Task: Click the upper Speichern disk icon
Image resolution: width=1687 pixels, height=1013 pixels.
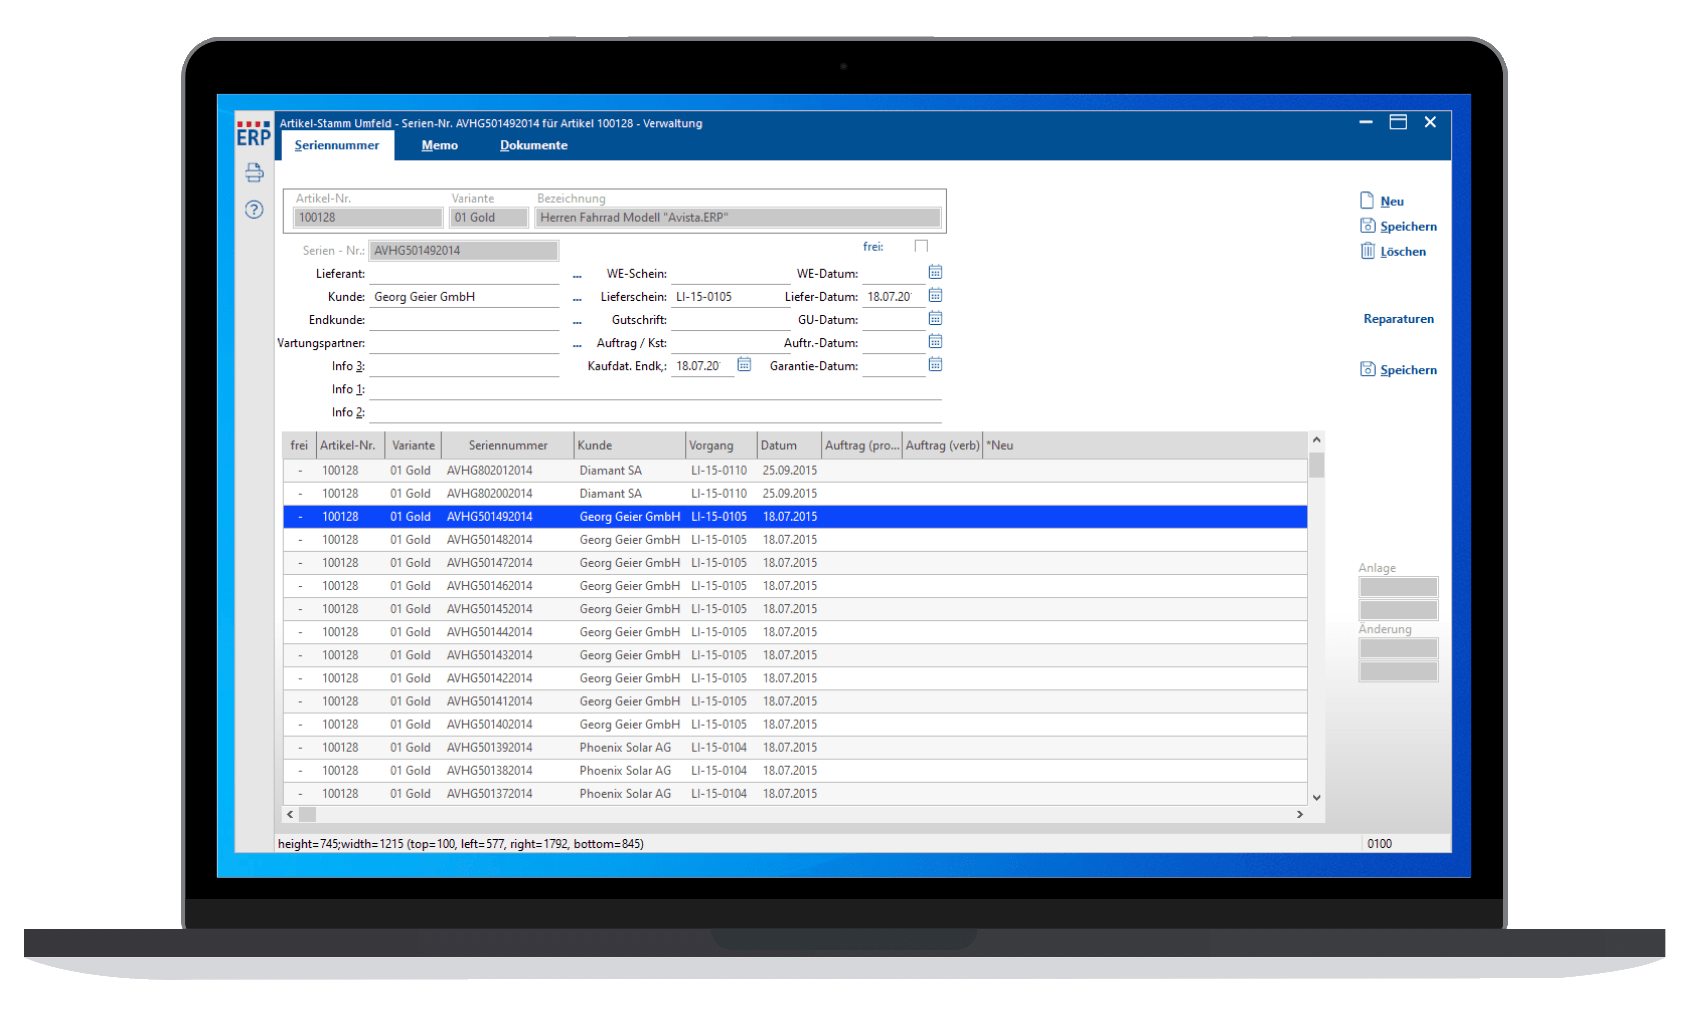Action: tap(1367, 225)
